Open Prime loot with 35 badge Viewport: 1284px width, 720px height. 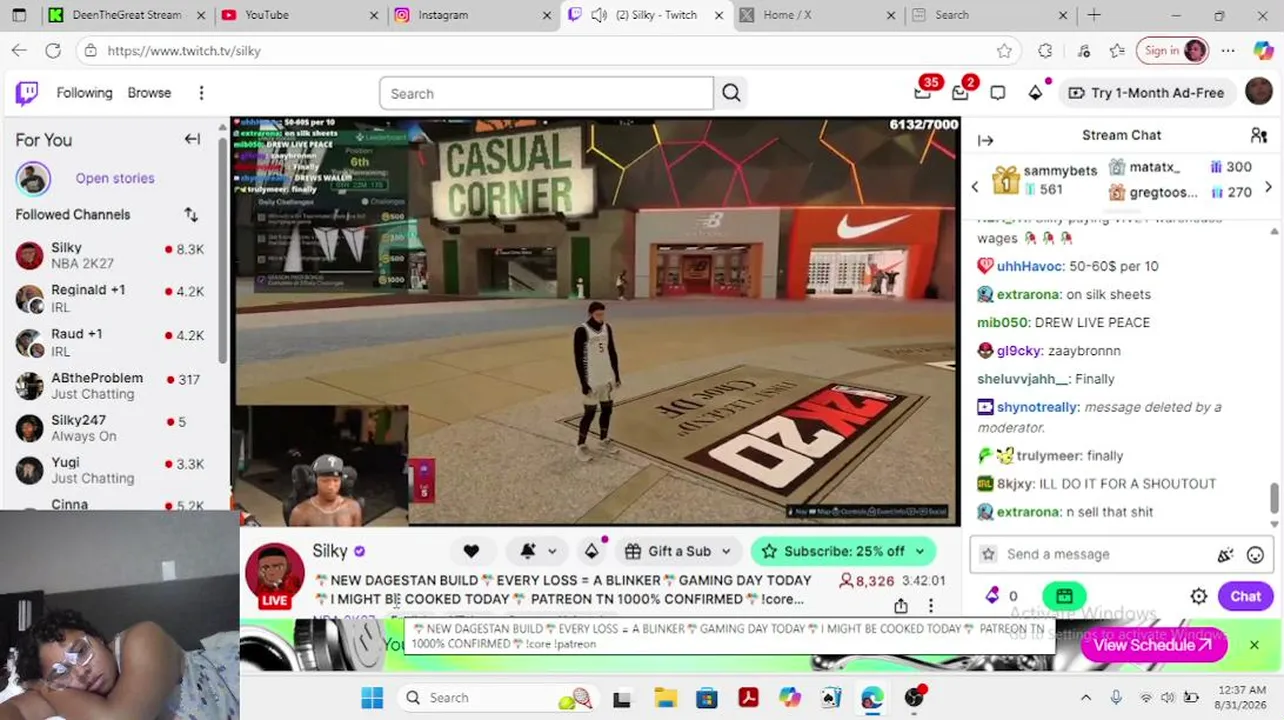click(x=923, y=93)
